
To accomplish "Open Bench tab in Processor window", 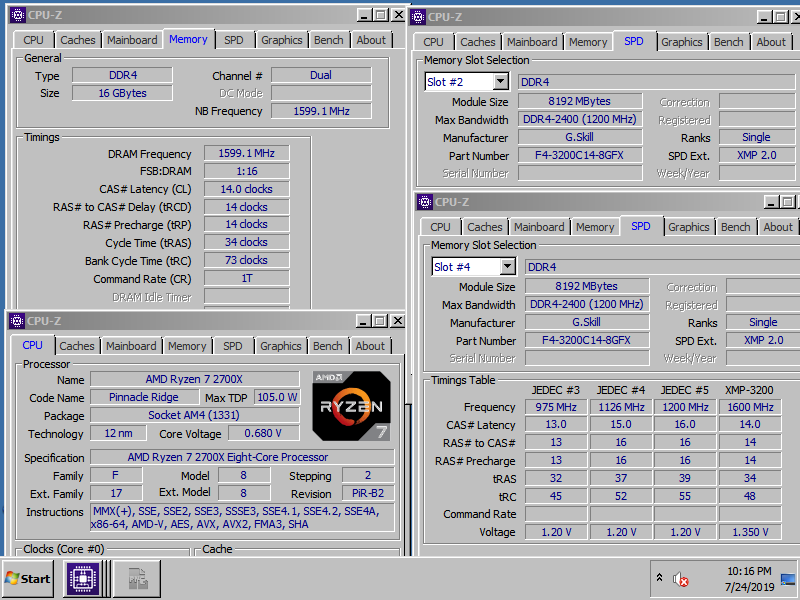I will click(328, 346).
